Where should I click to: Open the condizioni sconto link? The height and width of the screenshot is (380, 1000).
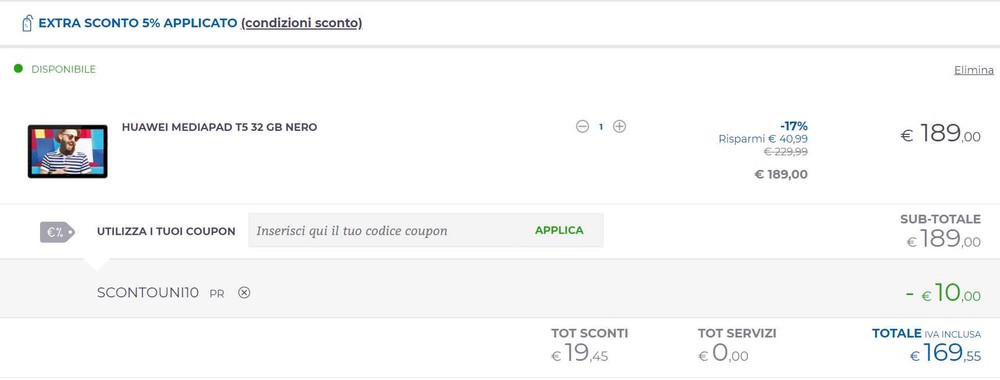tap(302, 23)
